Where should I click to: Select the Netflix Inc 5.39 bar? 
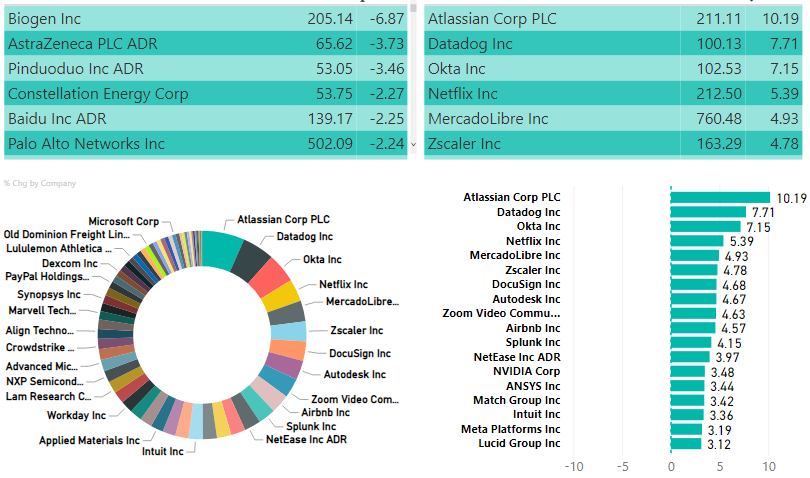point(697,241)
